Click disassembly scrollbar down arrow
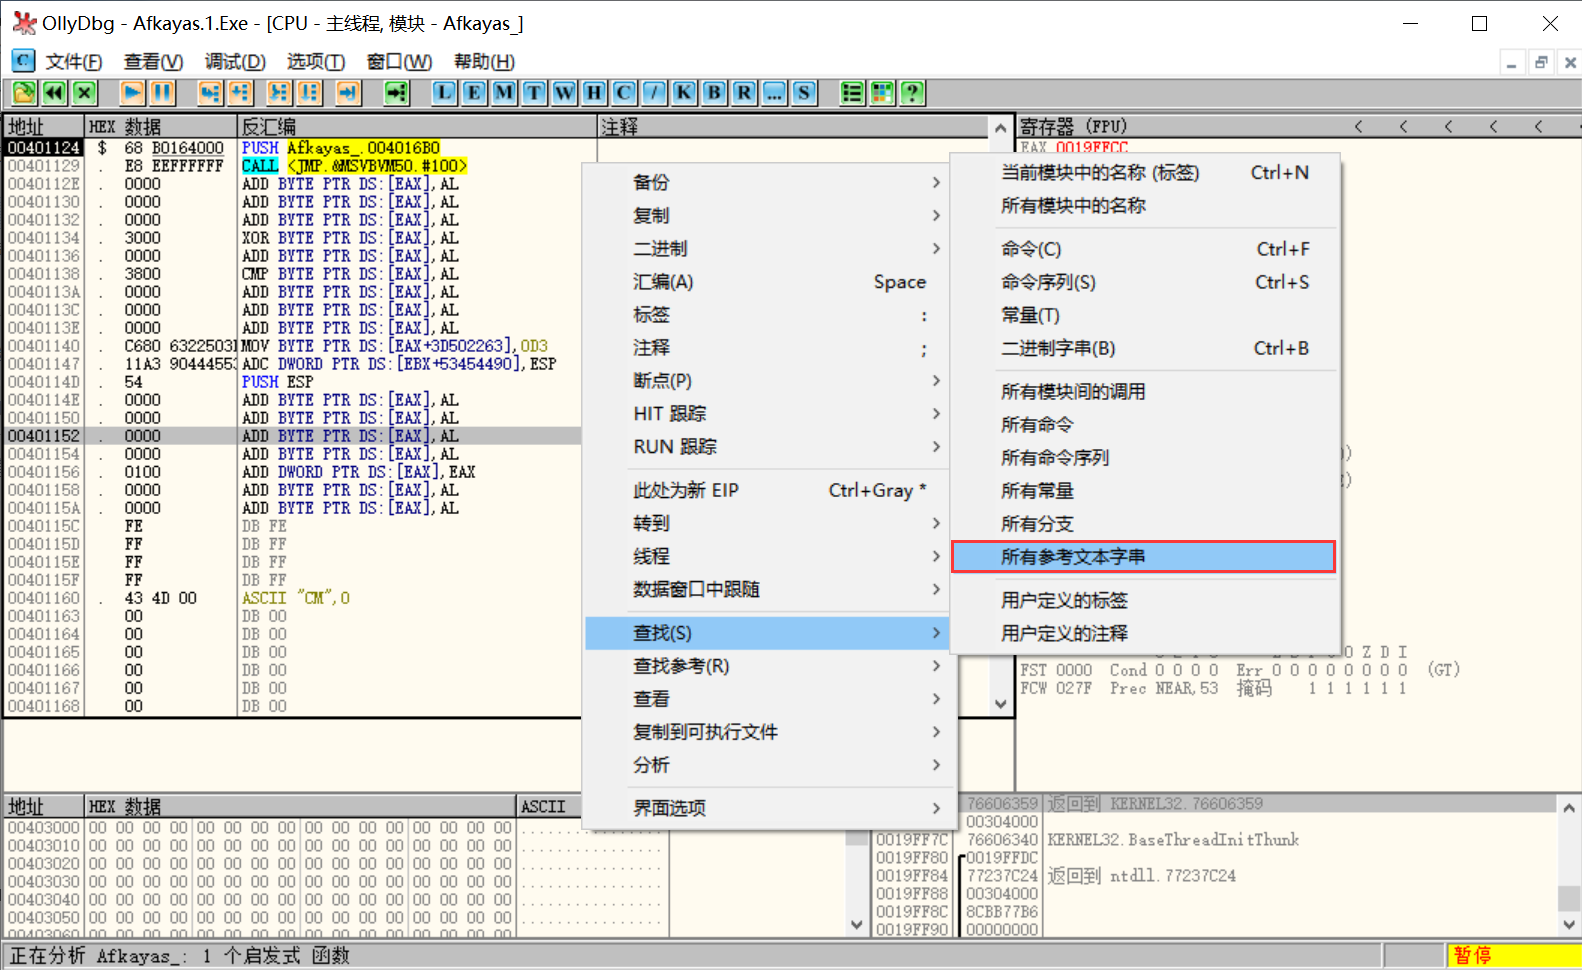This screenshot has width=1582, height=970. click(1000, 704)
